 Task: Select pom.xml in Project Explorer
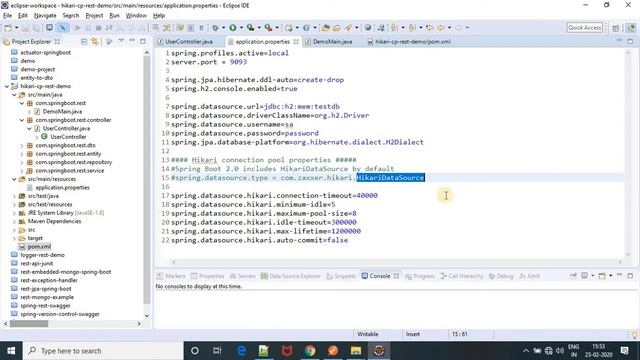(x=39, y=247)
